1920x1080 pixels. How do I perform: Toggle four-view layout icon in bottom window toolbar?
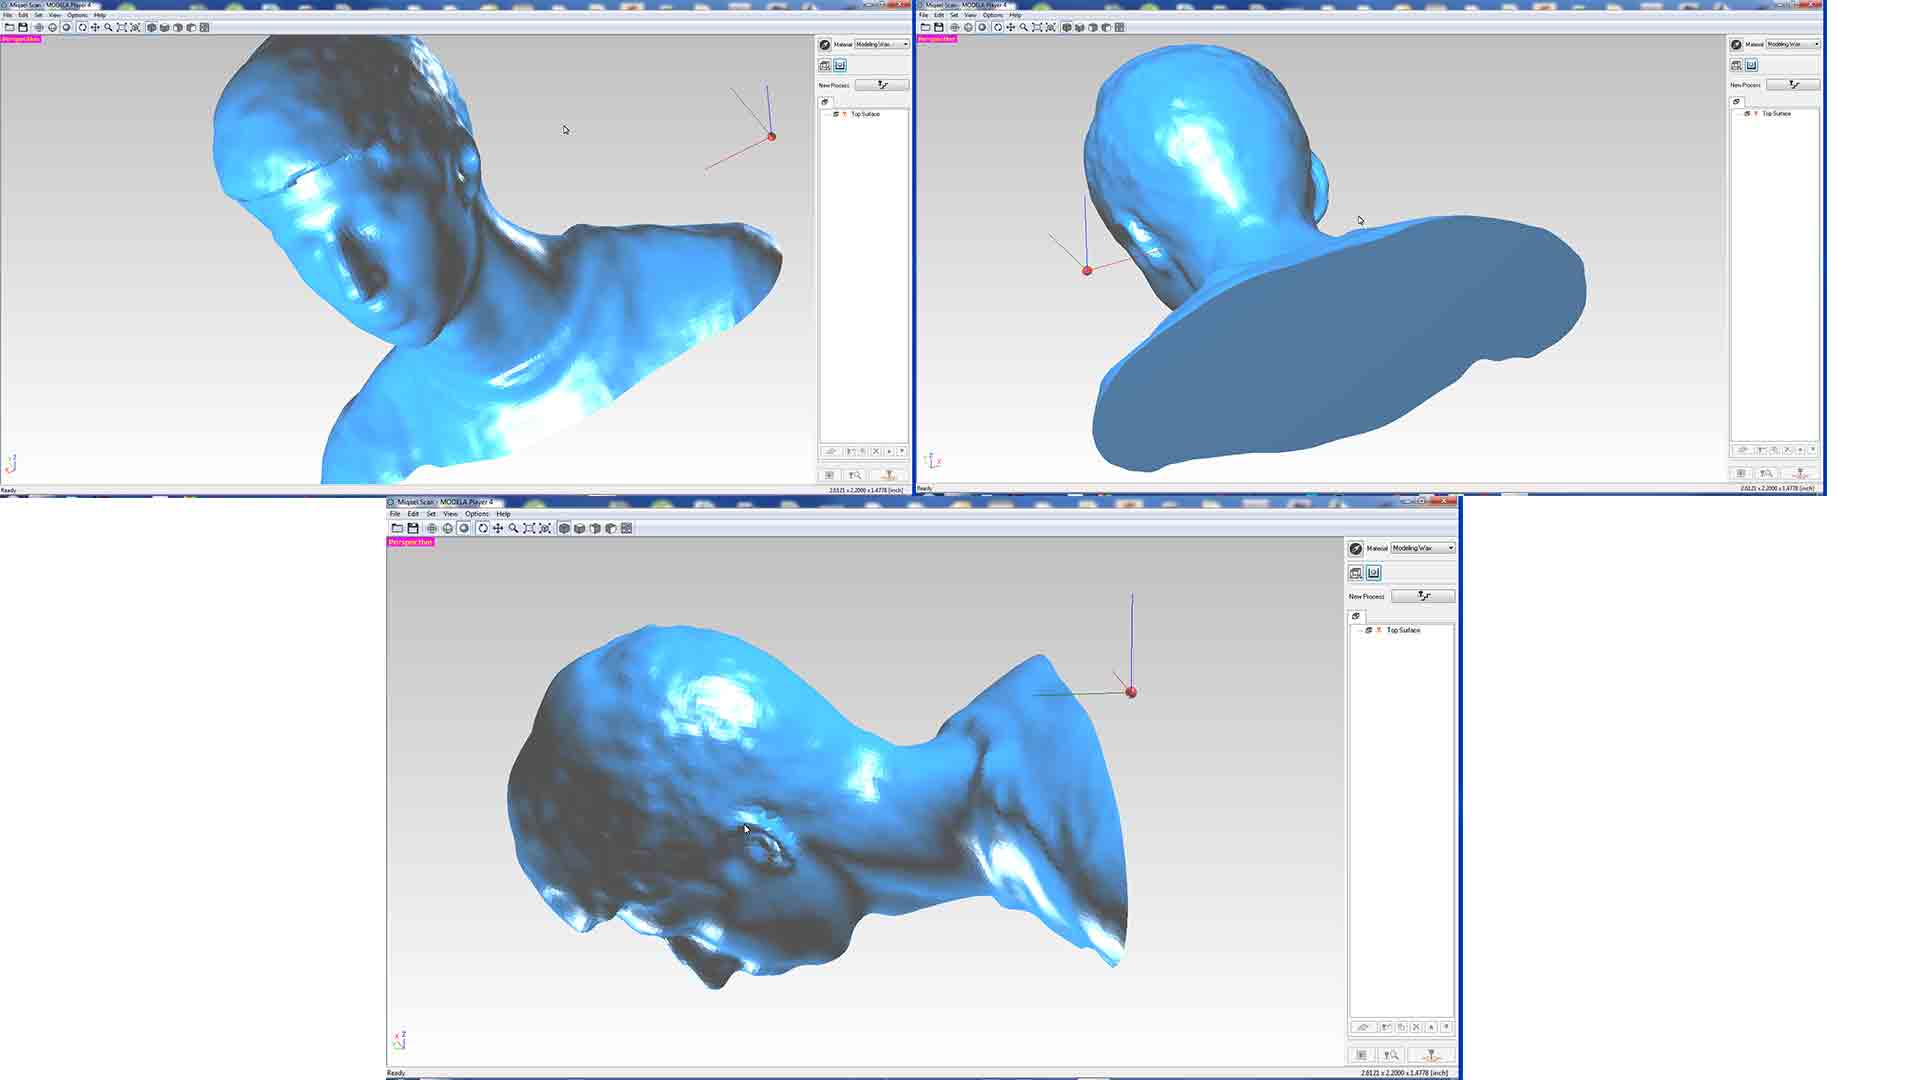coord(627,528)
